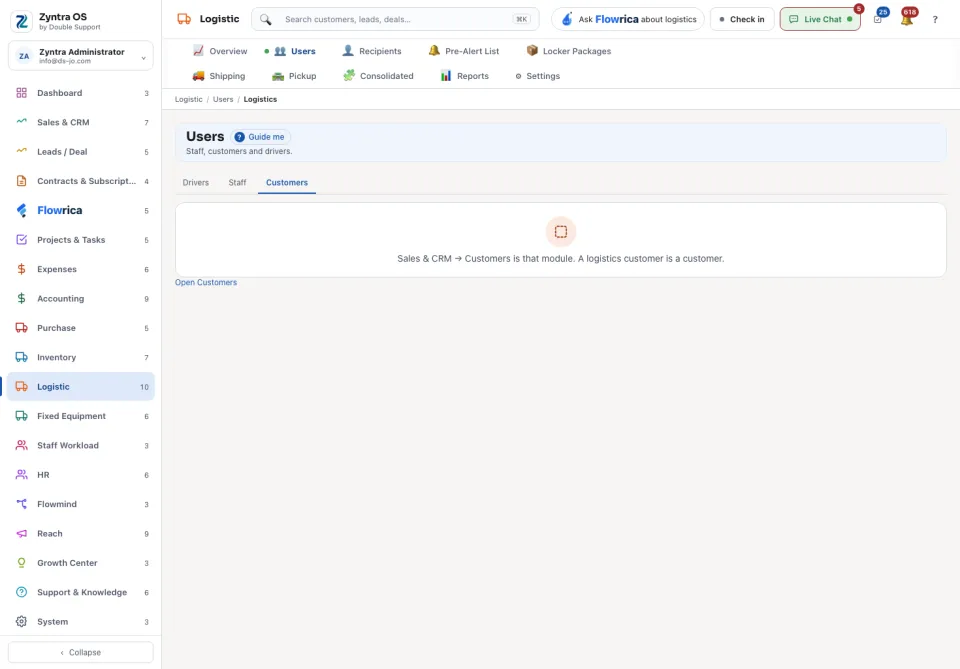Open Flowrica in the sidebar
Screen dimensions: 960x669
pos(81,211)
